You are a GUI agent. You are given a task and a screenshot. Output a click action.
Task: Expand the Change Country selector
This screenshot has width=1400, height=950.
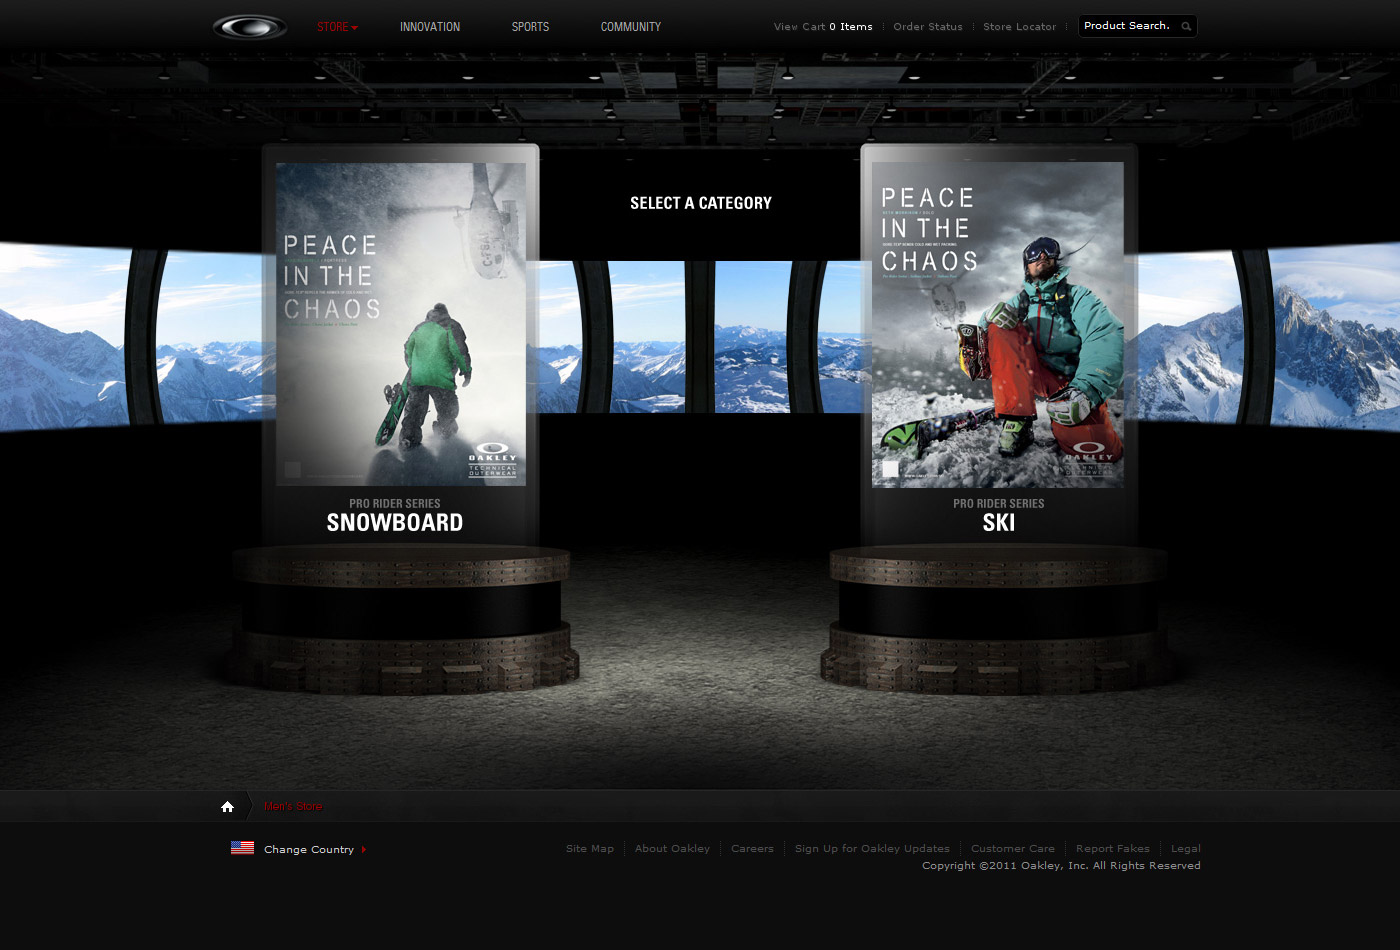pyautogui.click(x=315, y=849)
